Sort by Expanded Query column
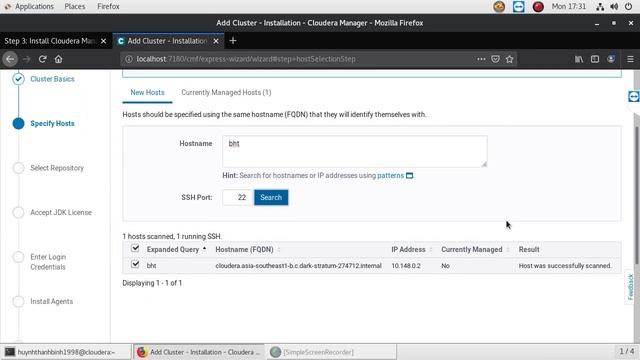640x360 pixels. point(176,249)
